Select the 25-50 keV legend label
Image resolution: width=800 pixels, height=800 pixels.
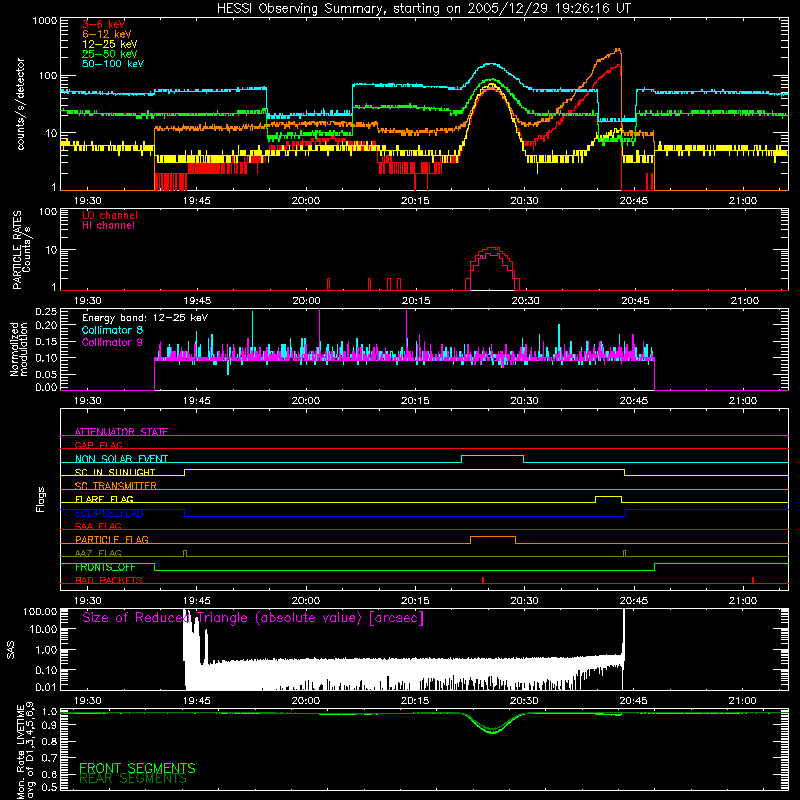(x=109, y=54)
